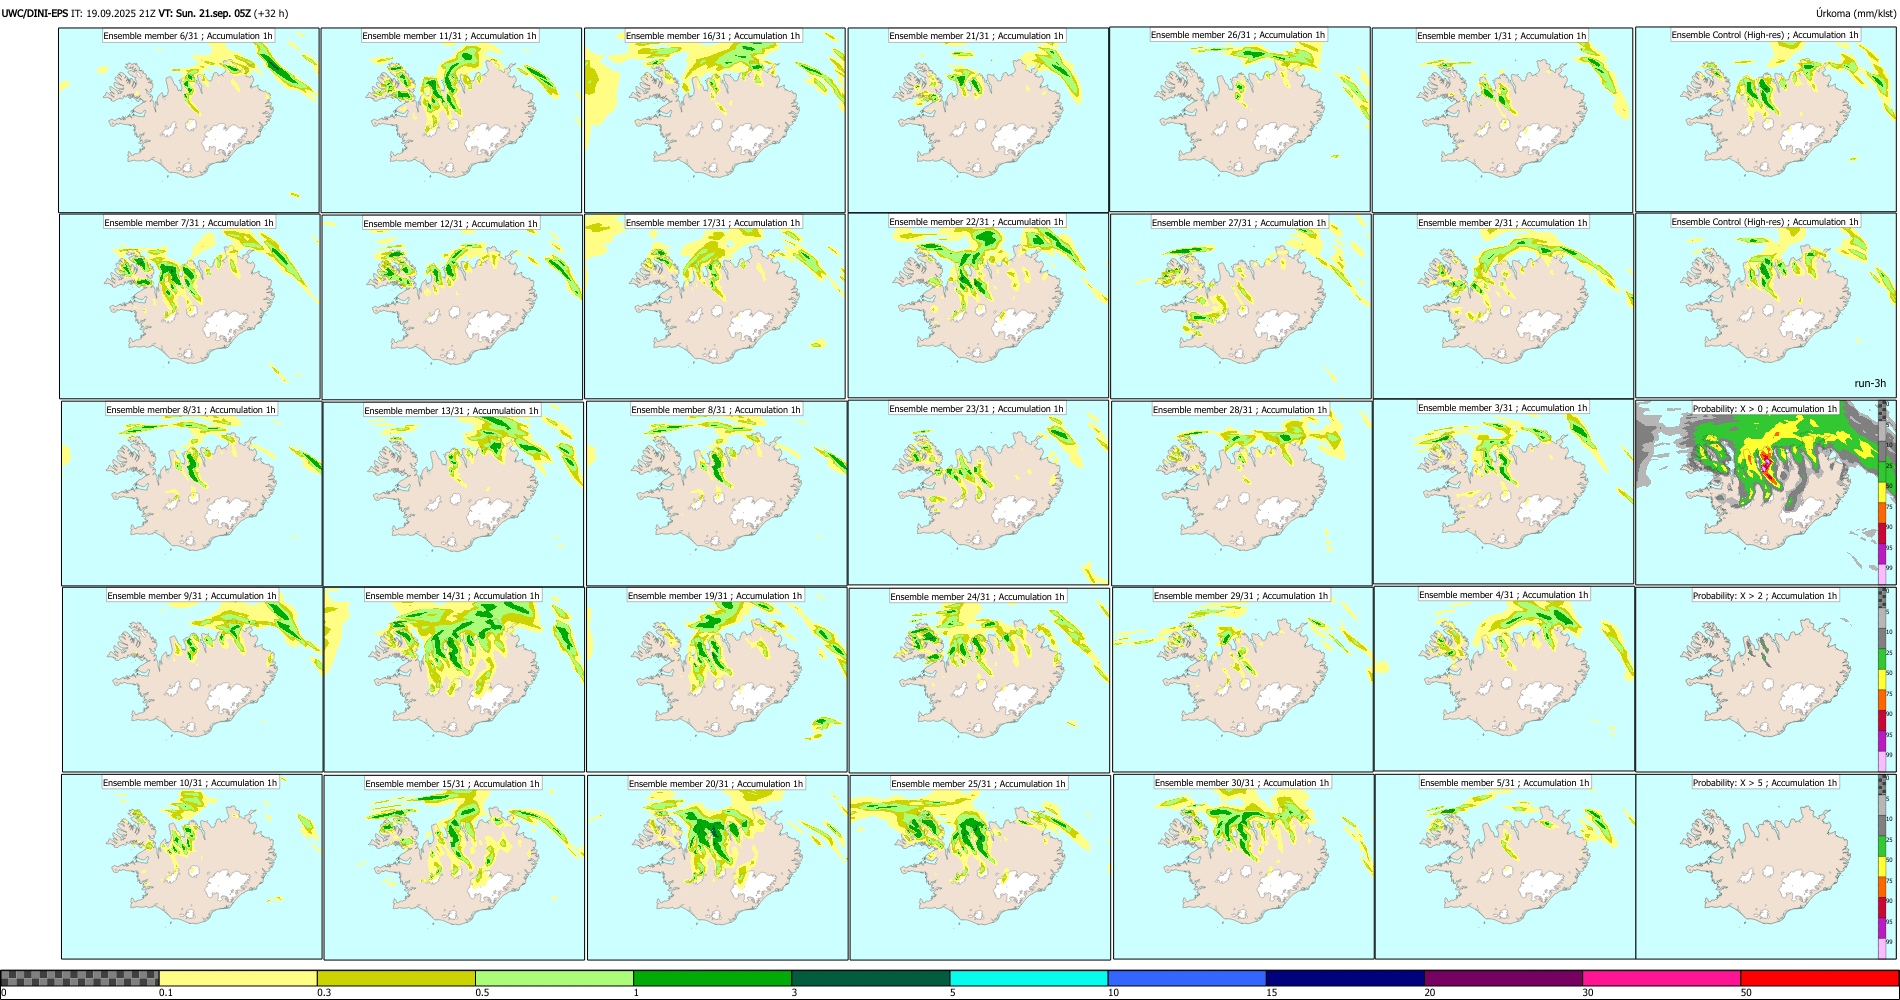This screenshot has height=1000, width=1900.
Task: Open the Ensemble member 25/31 map panel
Action: [980, 868]
